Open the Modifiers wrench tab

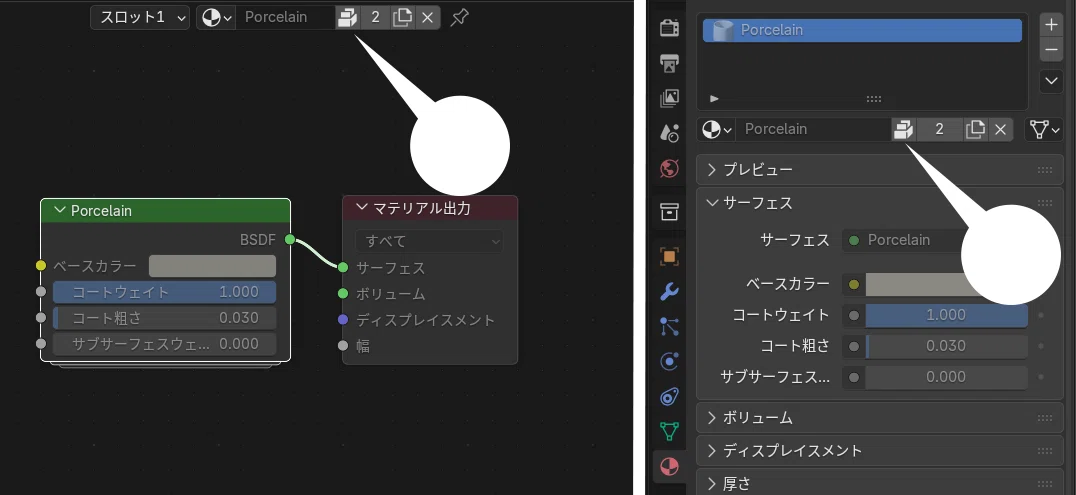click(669, 292)
